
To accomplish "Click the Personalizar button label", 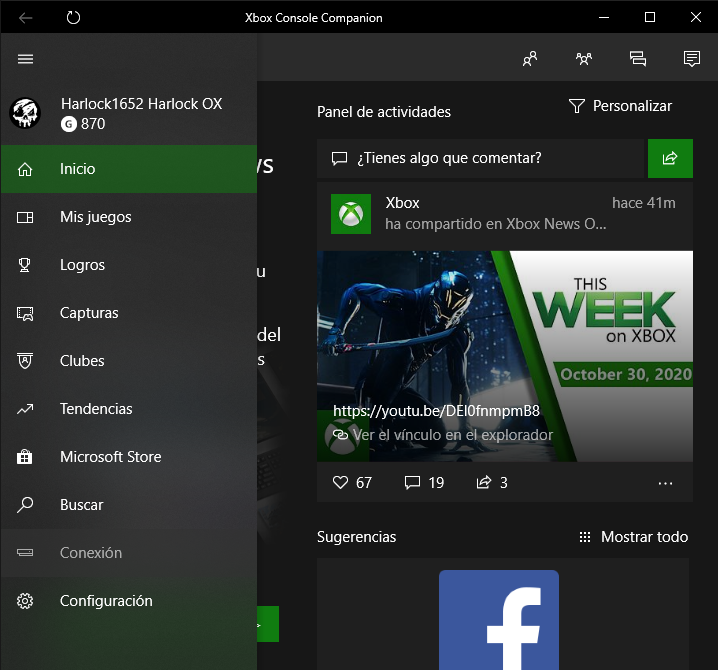I will pyautogui.click(x=632, y=106).
